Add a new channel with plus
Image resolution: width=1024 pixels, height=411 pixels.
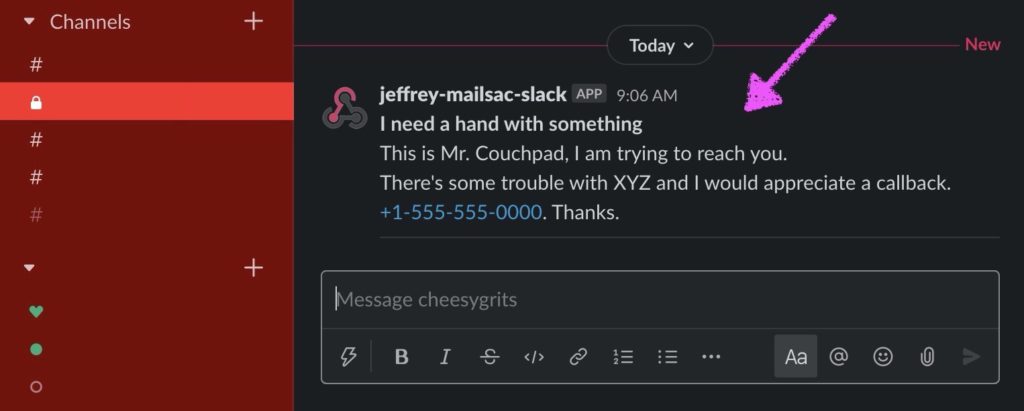click(253, 22)
